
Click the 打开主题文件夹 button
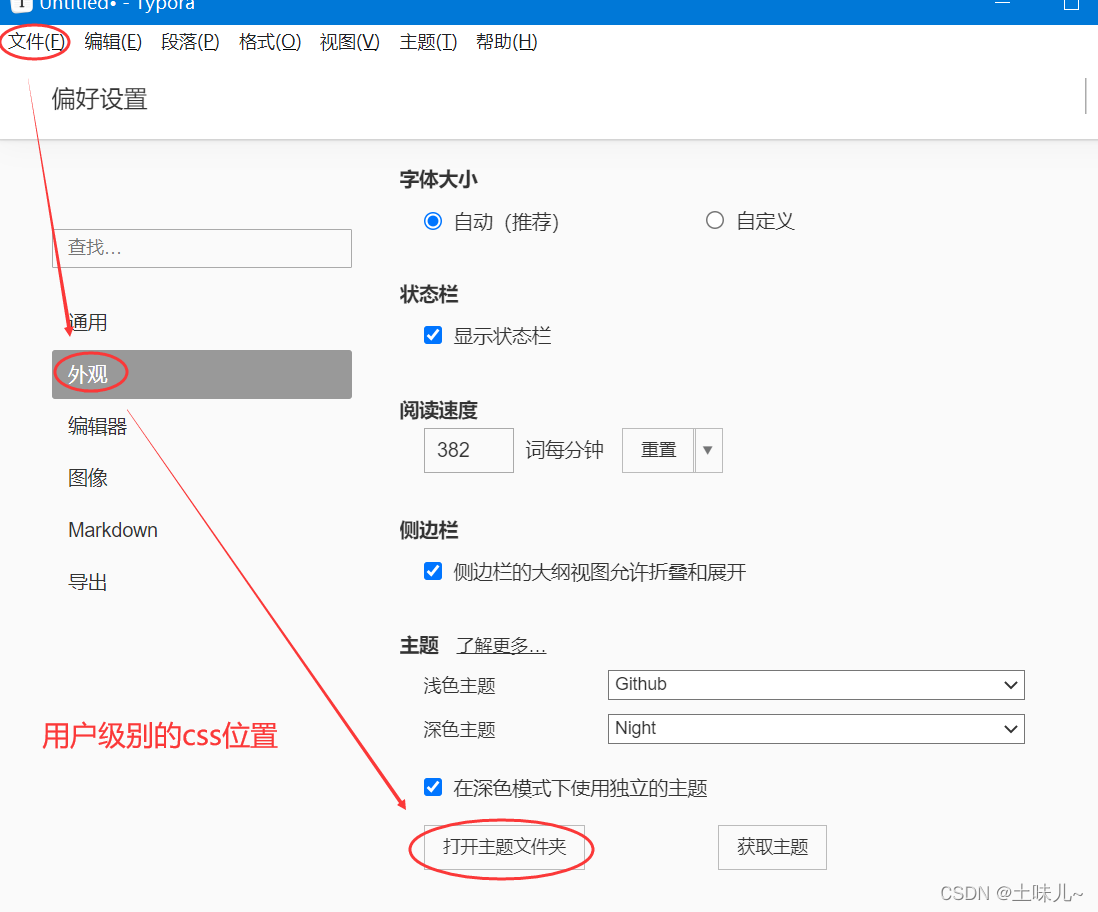click(x=504, y=848)
